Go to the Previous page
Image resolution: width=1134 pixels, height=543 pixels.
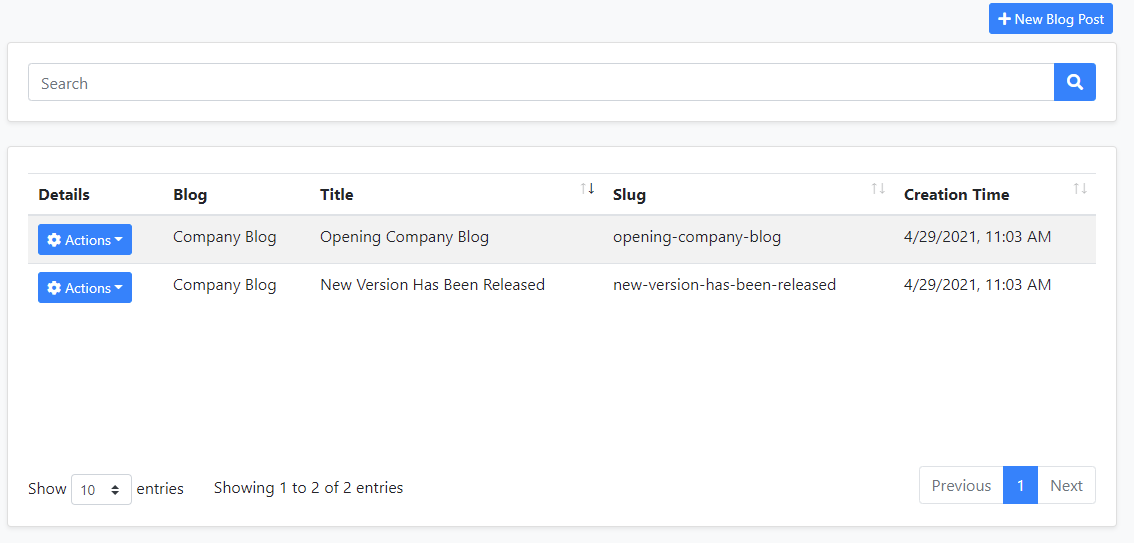coord(961,486)
